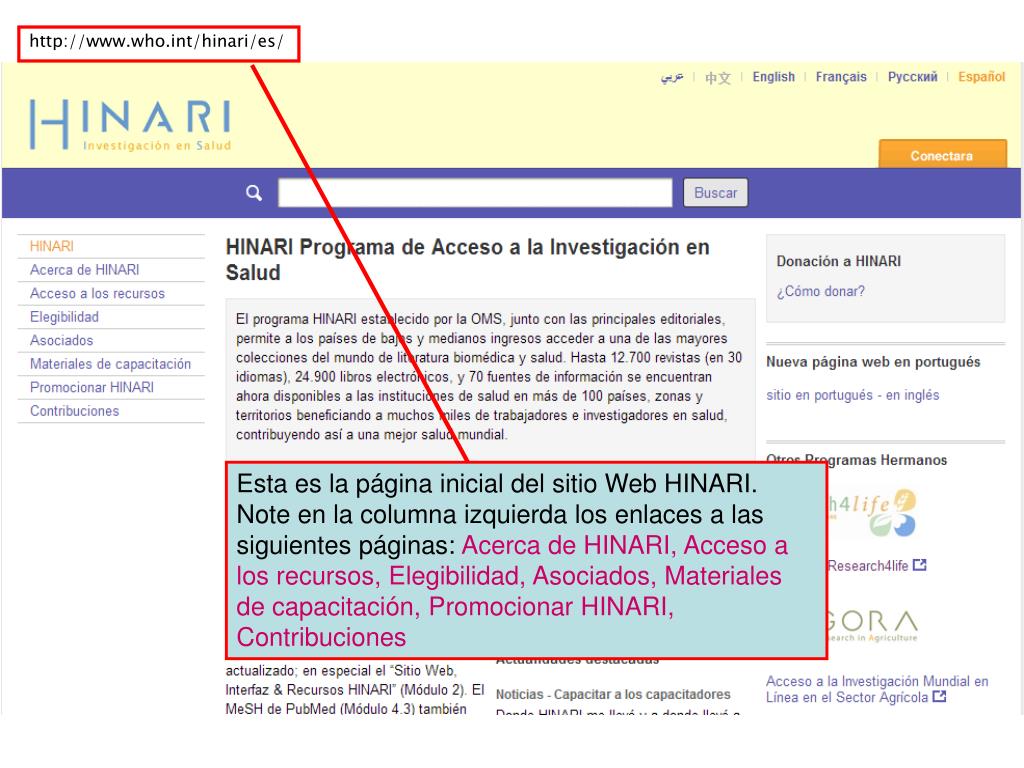Open HINARI in the left menu
The width and height of the screenshot is (1024, 768).
pos(52,246)
